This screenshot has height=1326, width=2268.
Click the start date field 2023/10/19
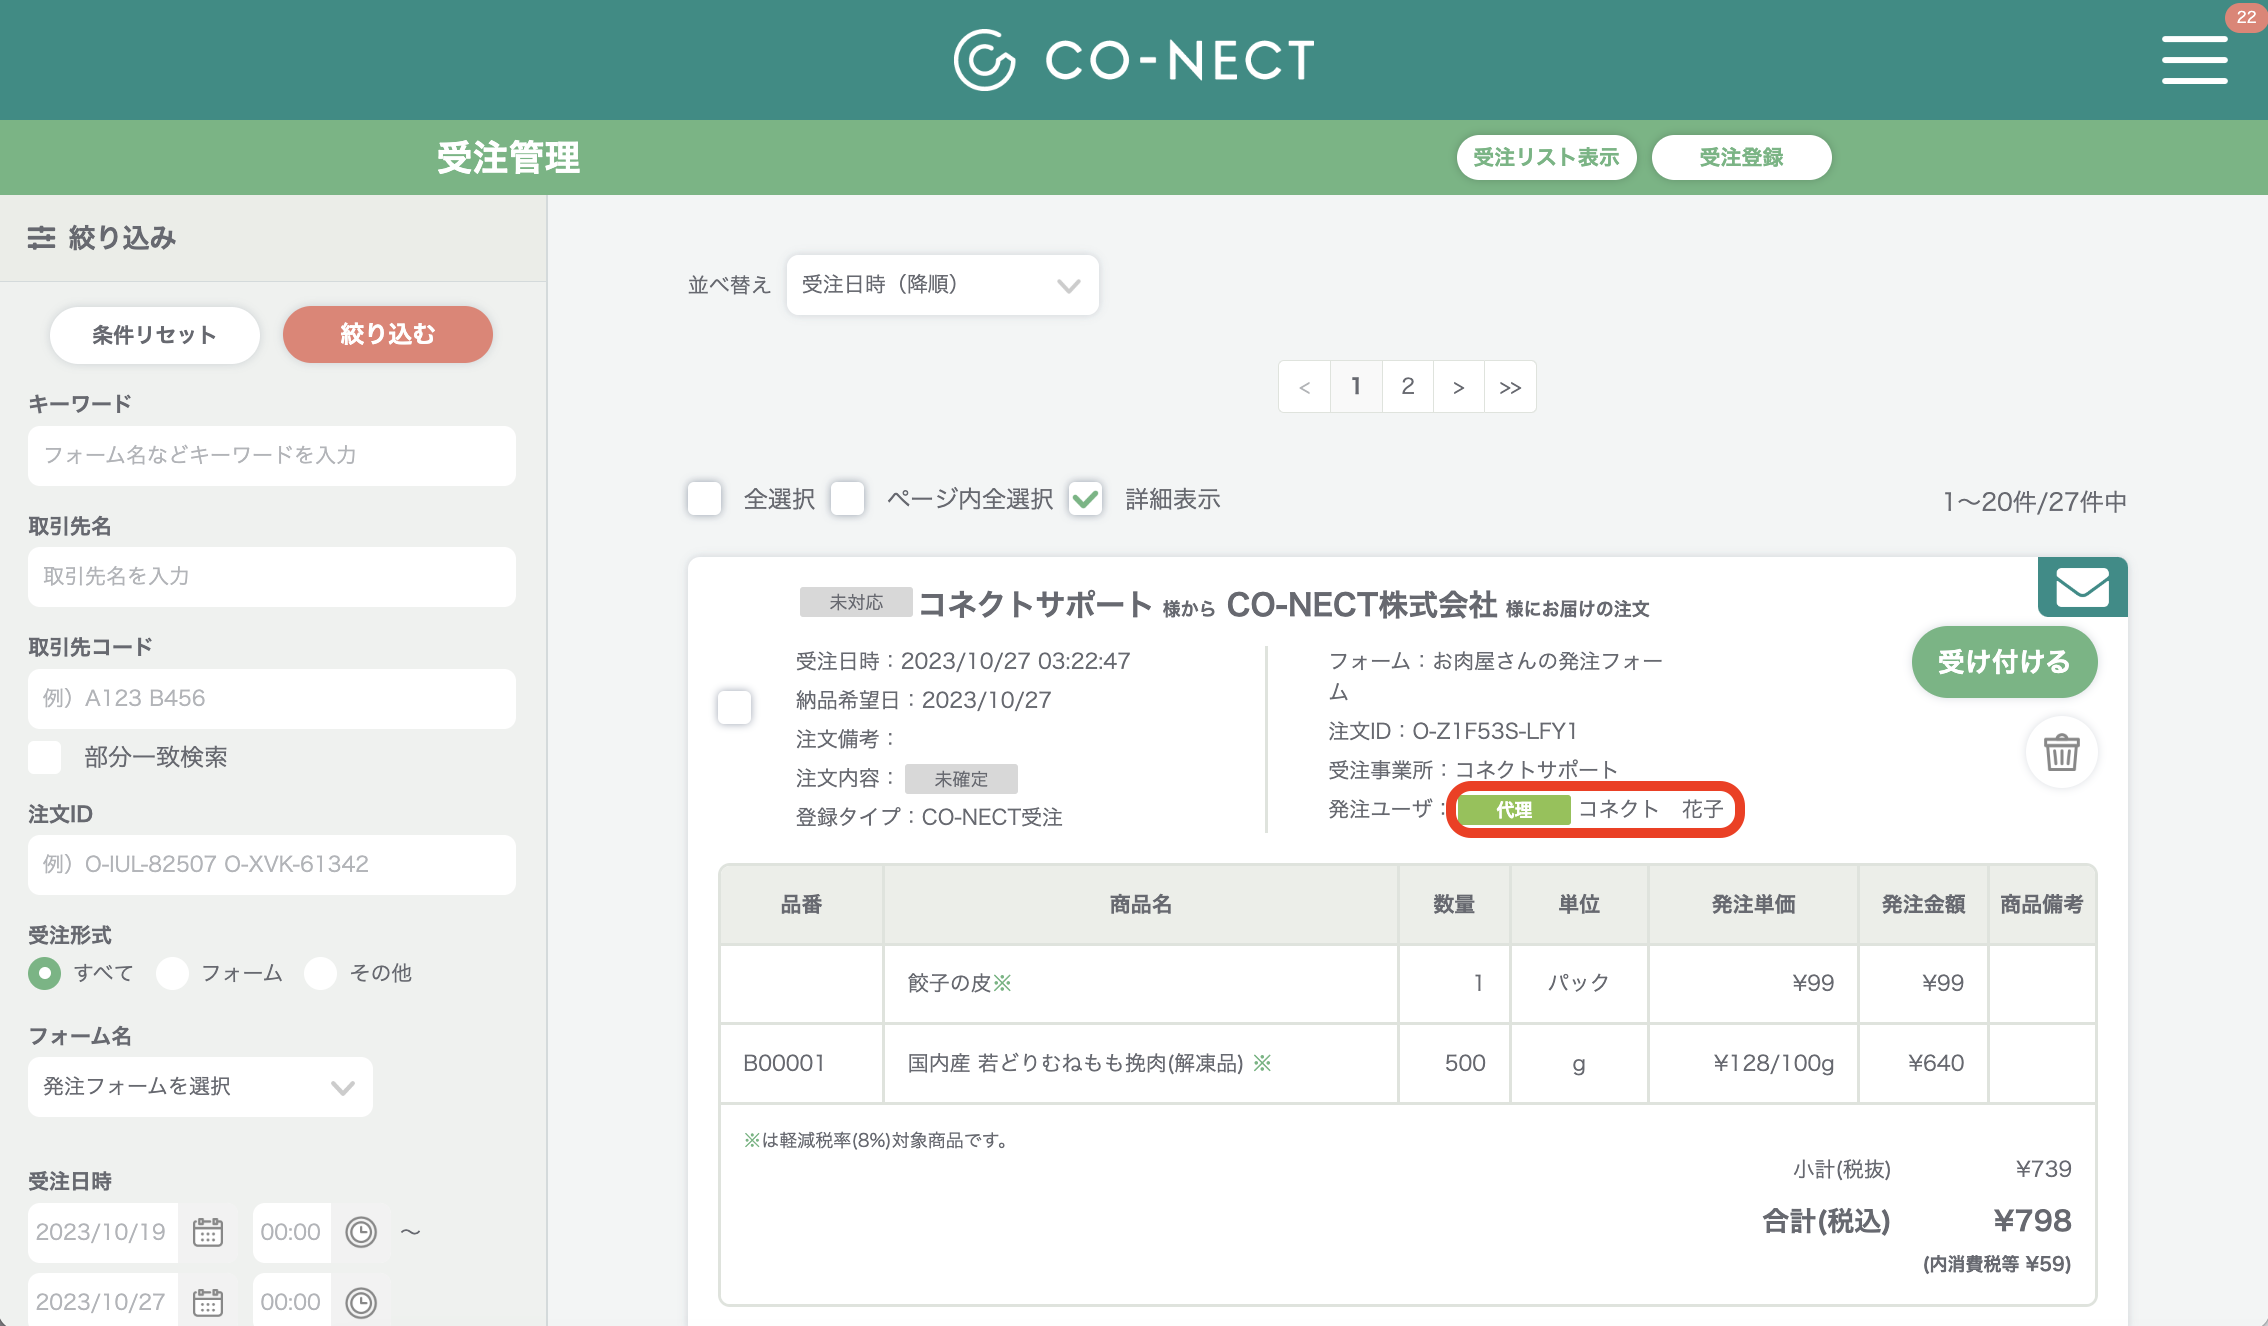(x=102, y=1232)
